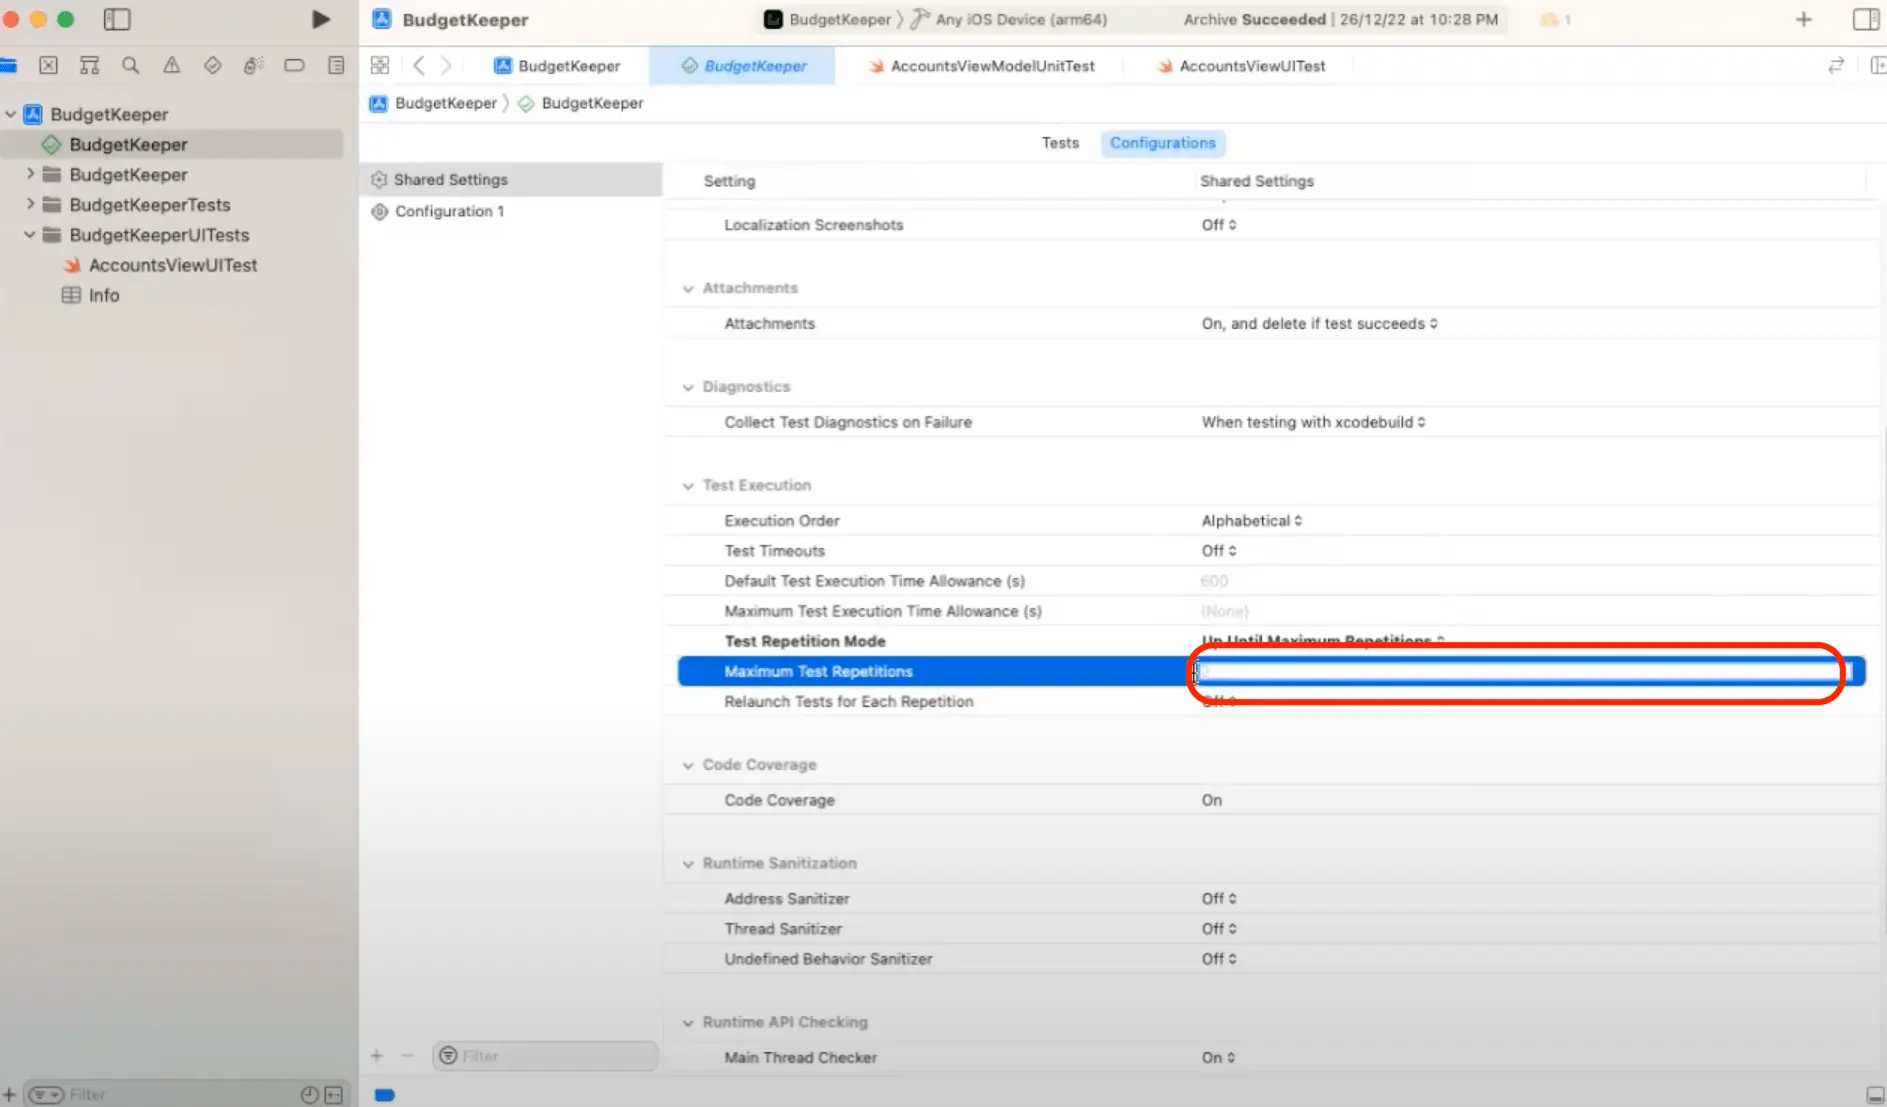
Task: Click the plus button in title bar
Action: click(x=1803, y=19)
